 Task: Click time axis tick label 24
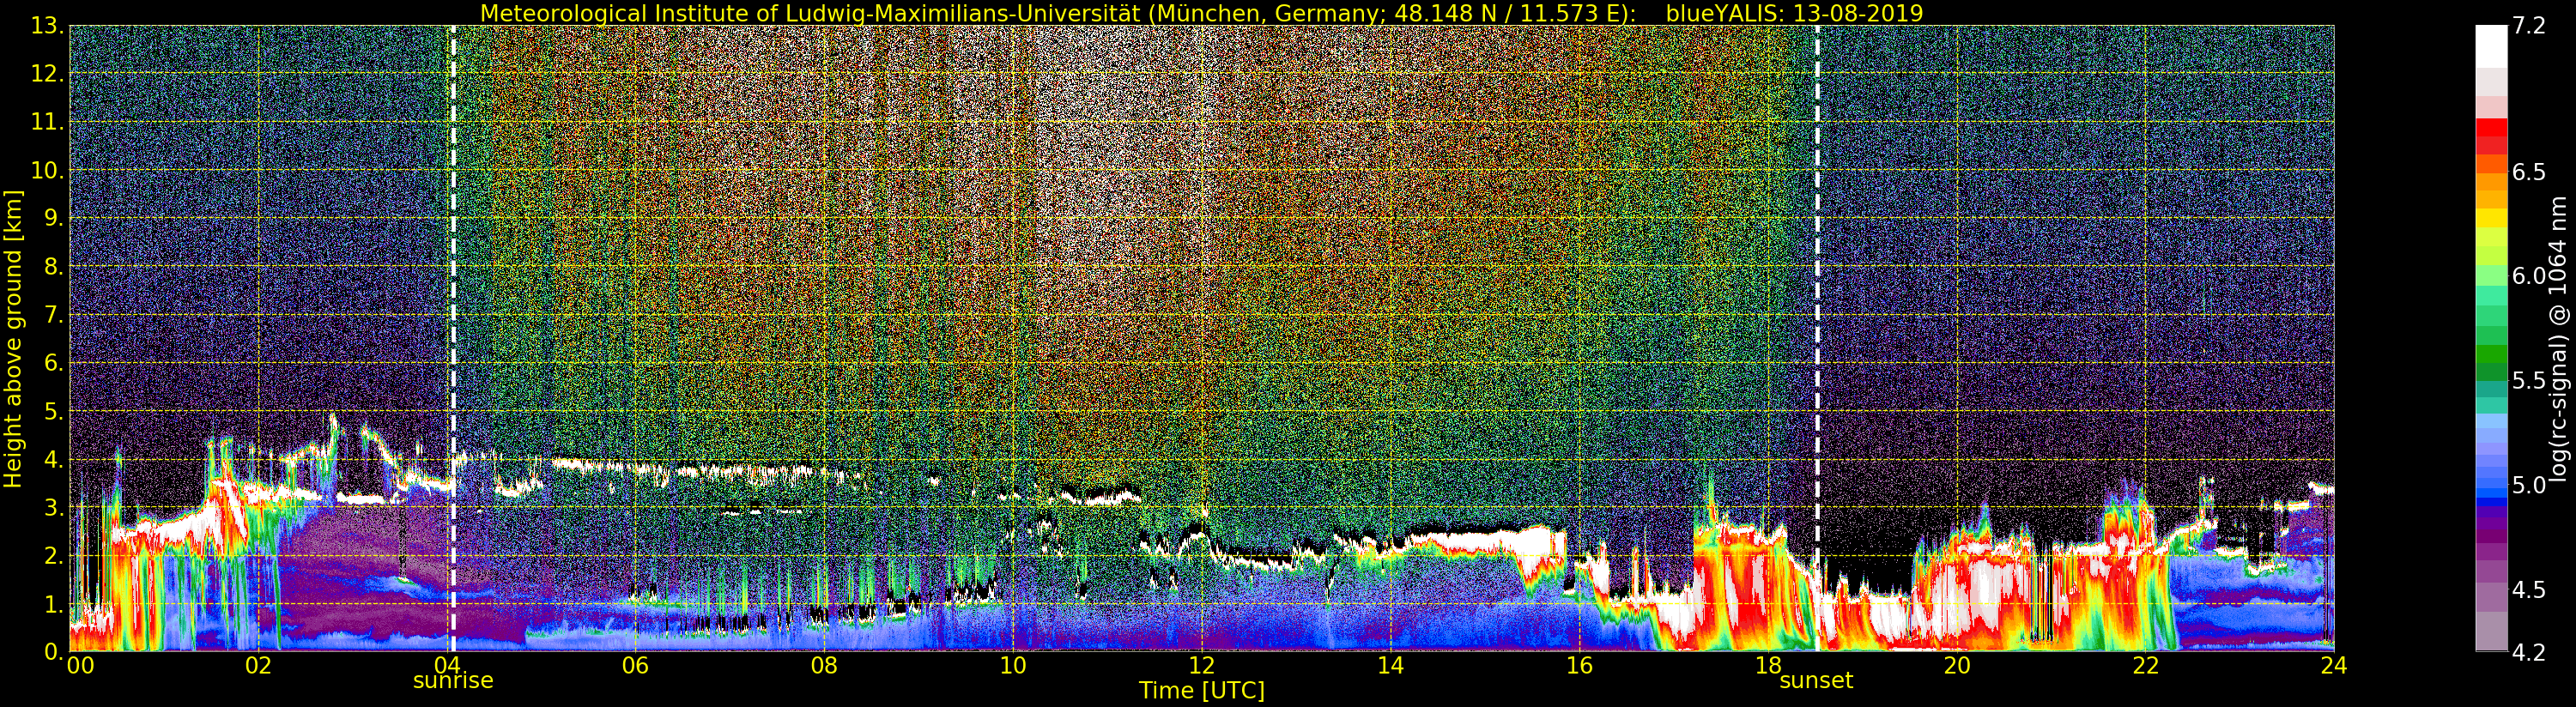coord(2334,666)
